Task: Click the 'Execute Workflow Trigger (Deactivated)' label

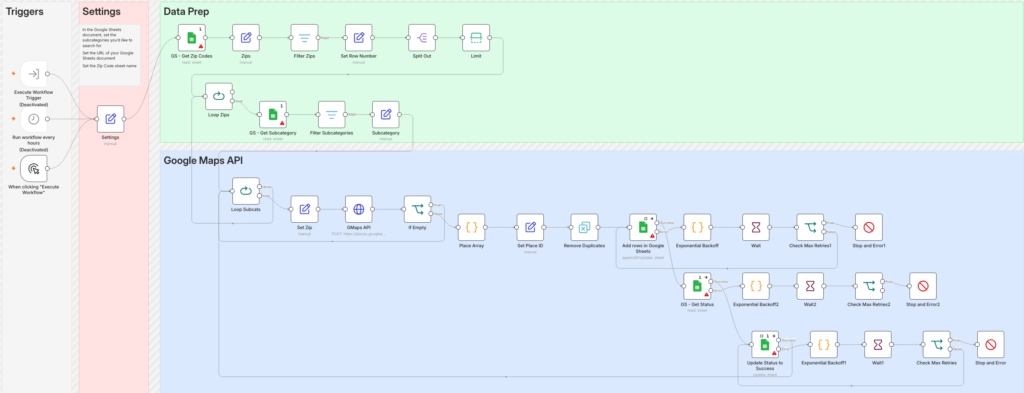Action: coord(33,98)
